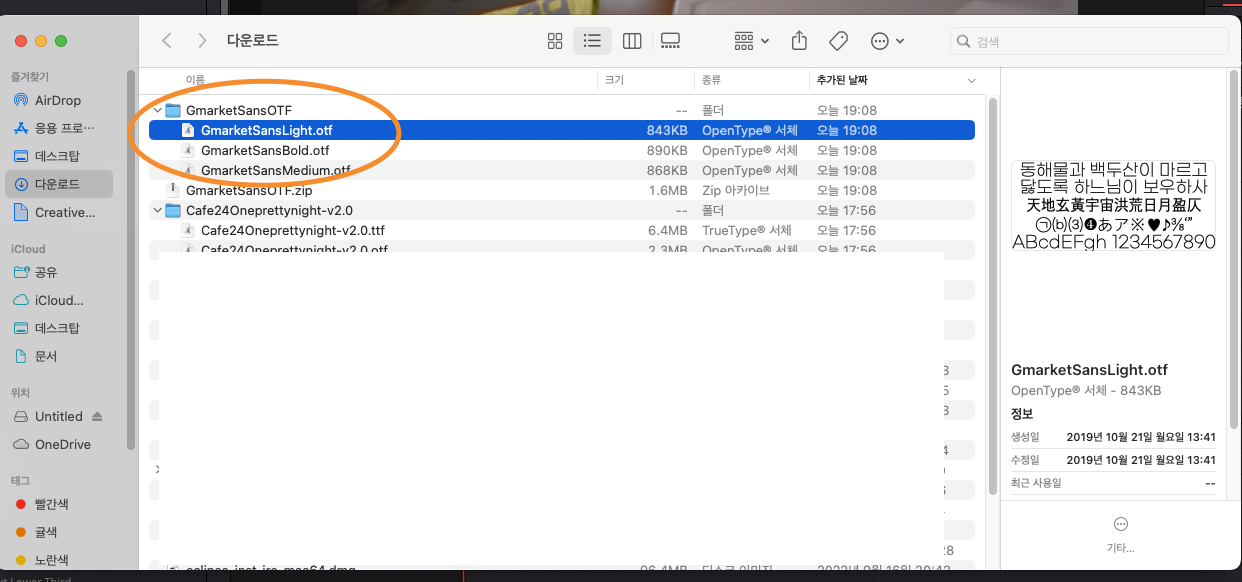Screen dimensions: 1242x582
Task: Eject the Untitled volume
Action: coord(97,416)
